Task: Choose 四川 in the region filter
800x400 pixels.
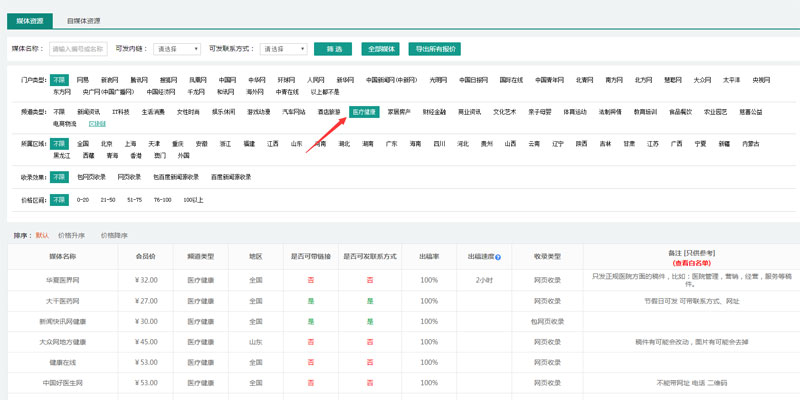Action: [439, 144]
